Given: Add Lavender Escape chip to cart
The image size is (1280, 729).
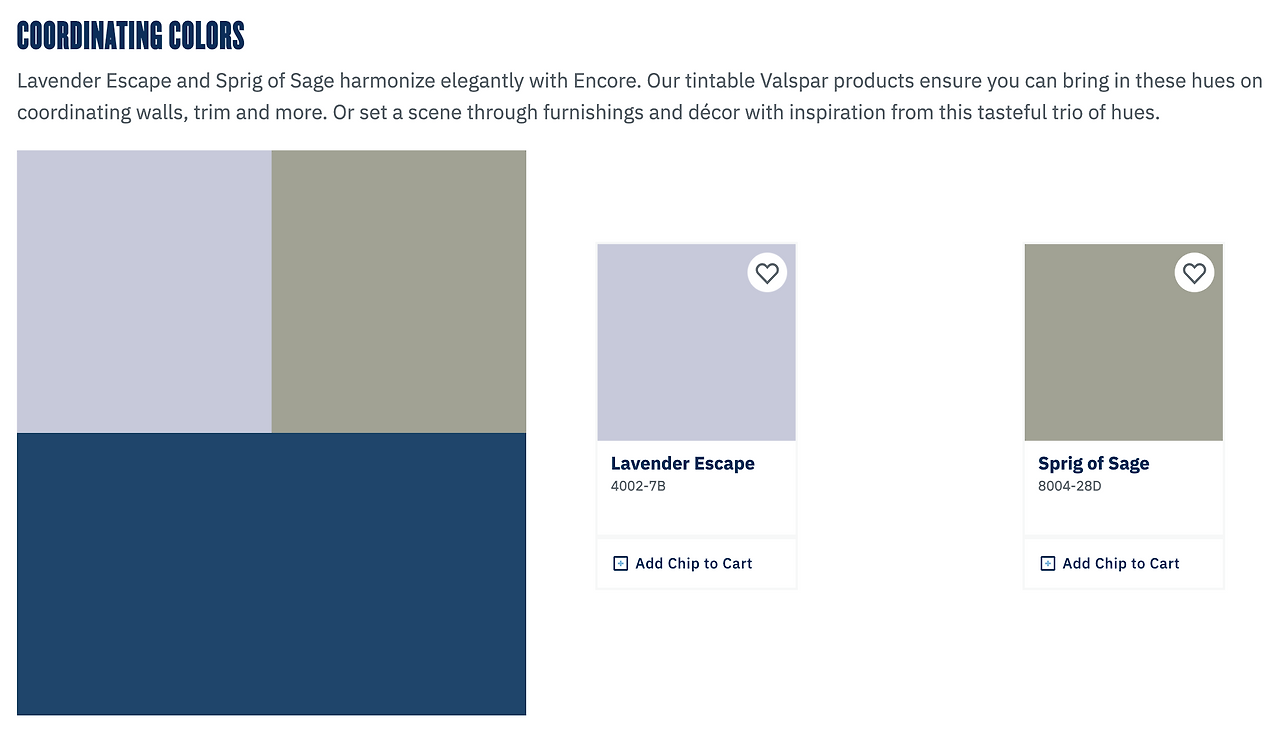Looking at the screenshot, I should point(697,564).
